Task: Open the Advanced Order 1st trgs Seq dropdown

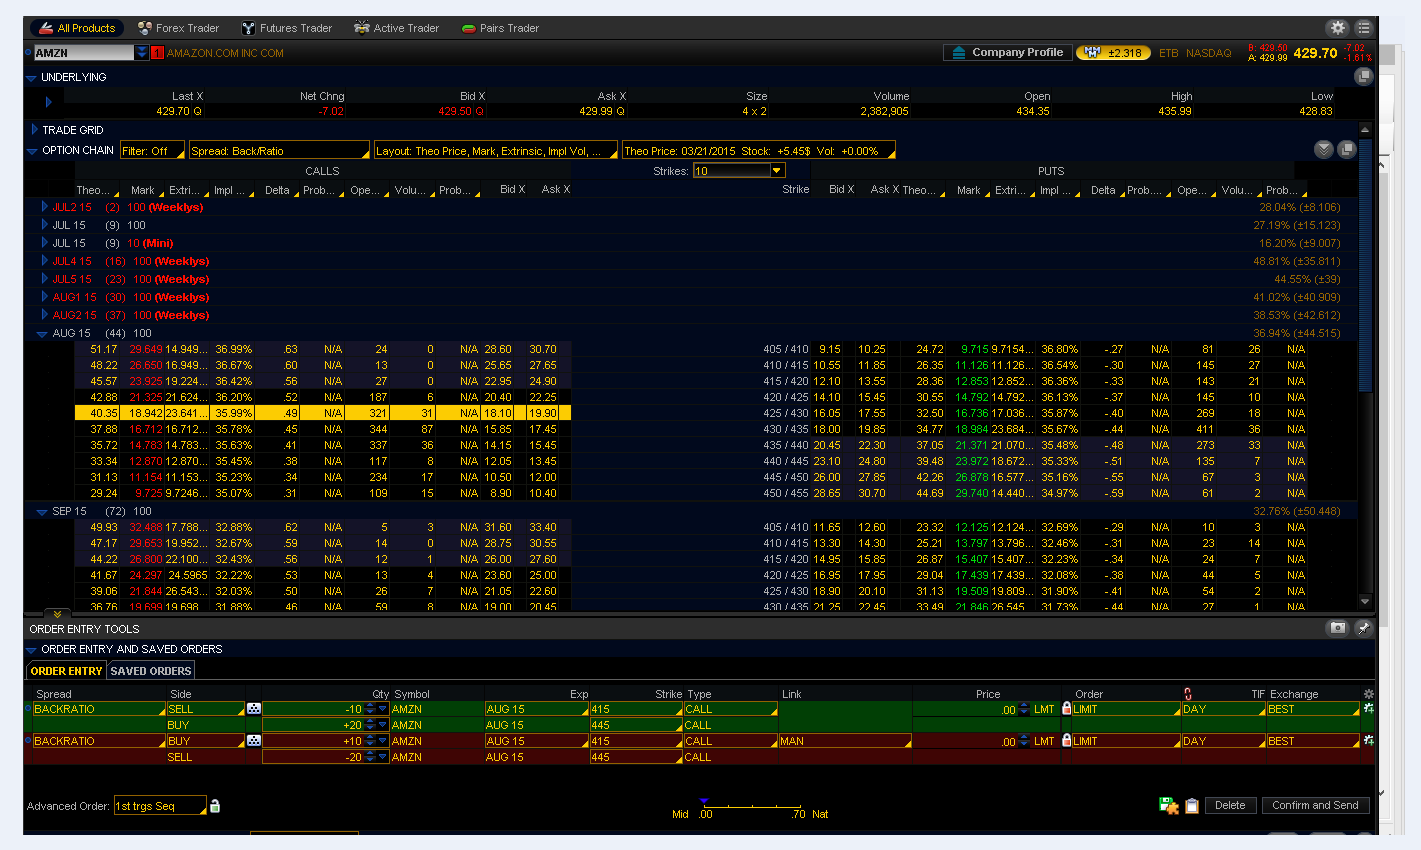Action: (x=160, y=806)
